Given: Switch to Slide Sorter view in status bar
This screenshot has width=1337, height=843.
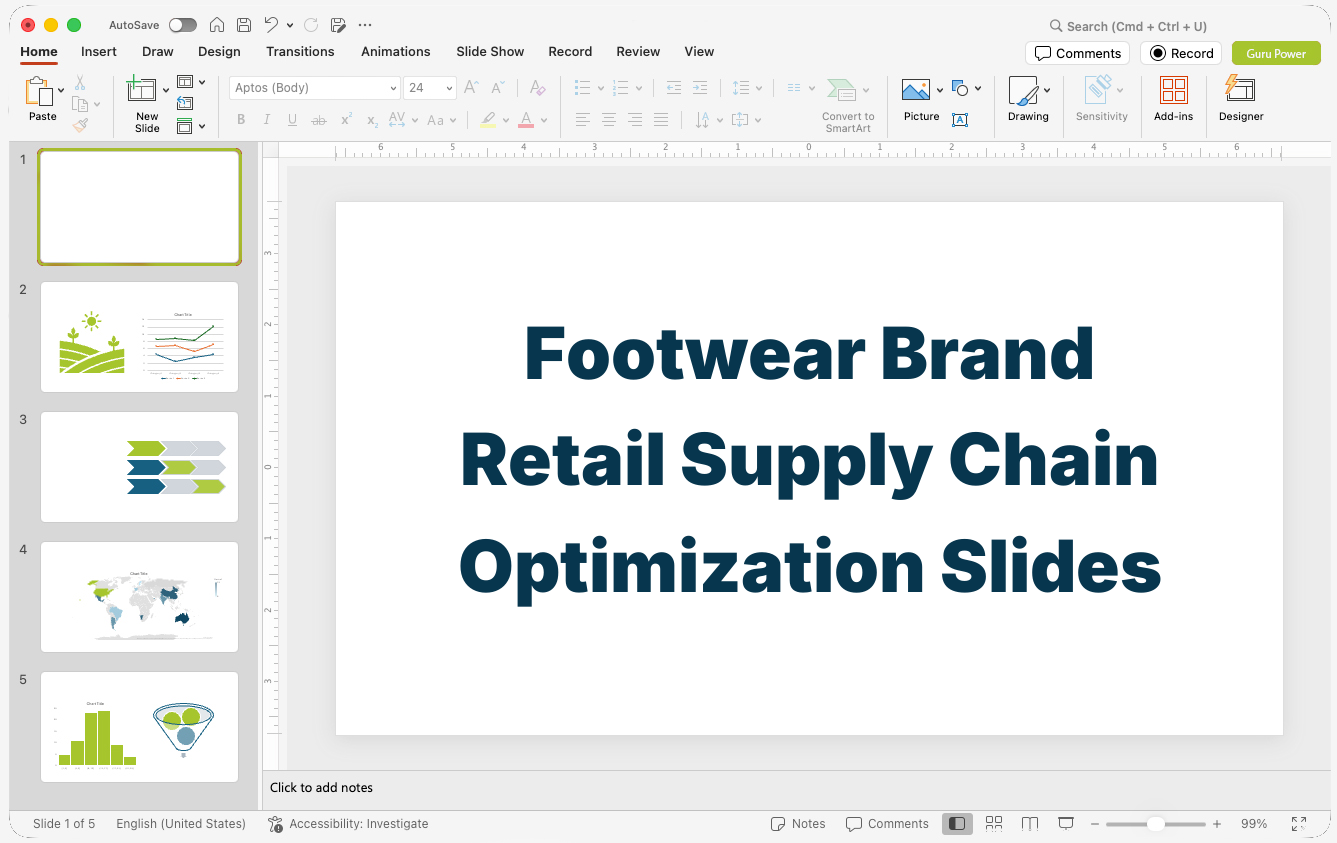Looking at the screenshot, I should pos(994,824).
